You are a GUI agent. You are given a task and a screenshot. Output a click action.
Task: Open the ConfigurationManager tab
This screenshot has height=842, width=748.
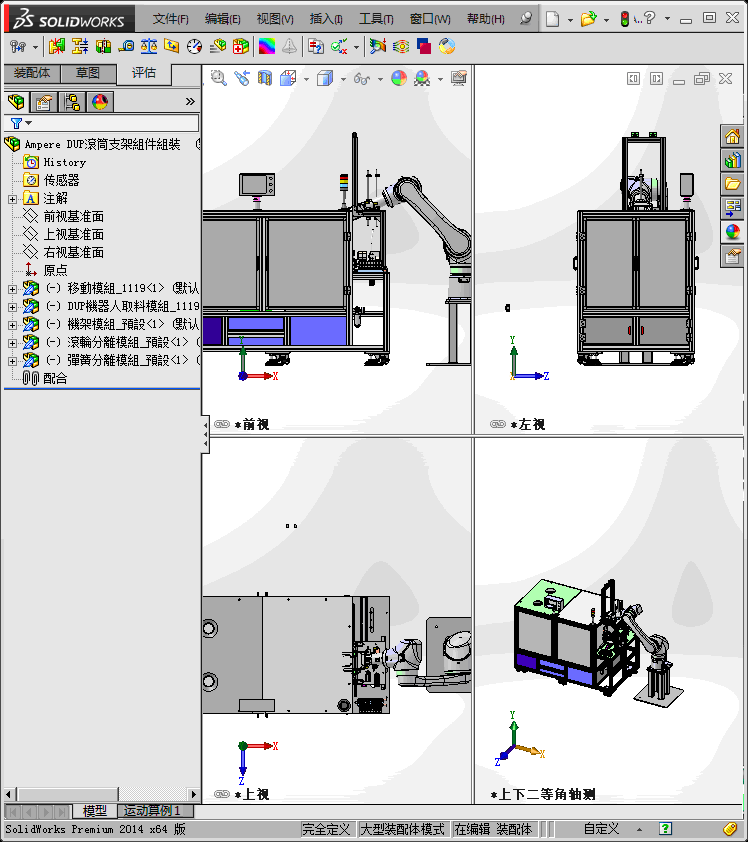coord(71,102)
